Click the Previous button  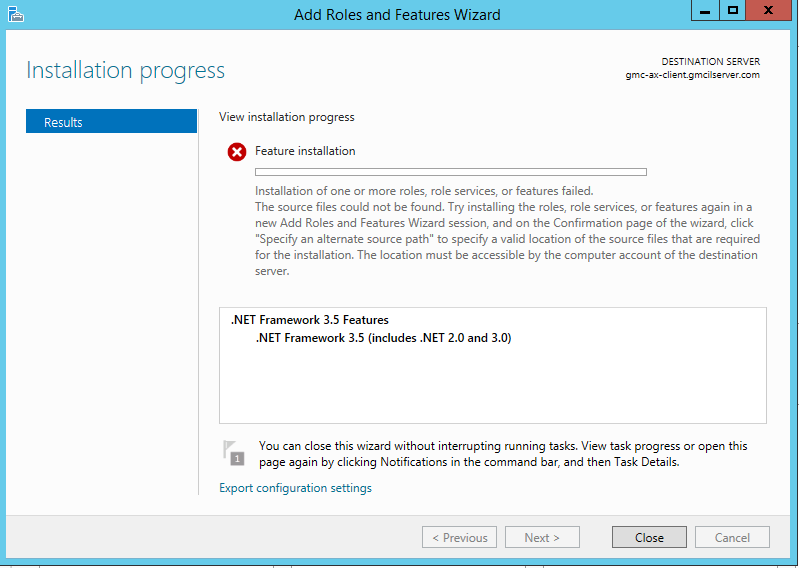click(460, 537)
